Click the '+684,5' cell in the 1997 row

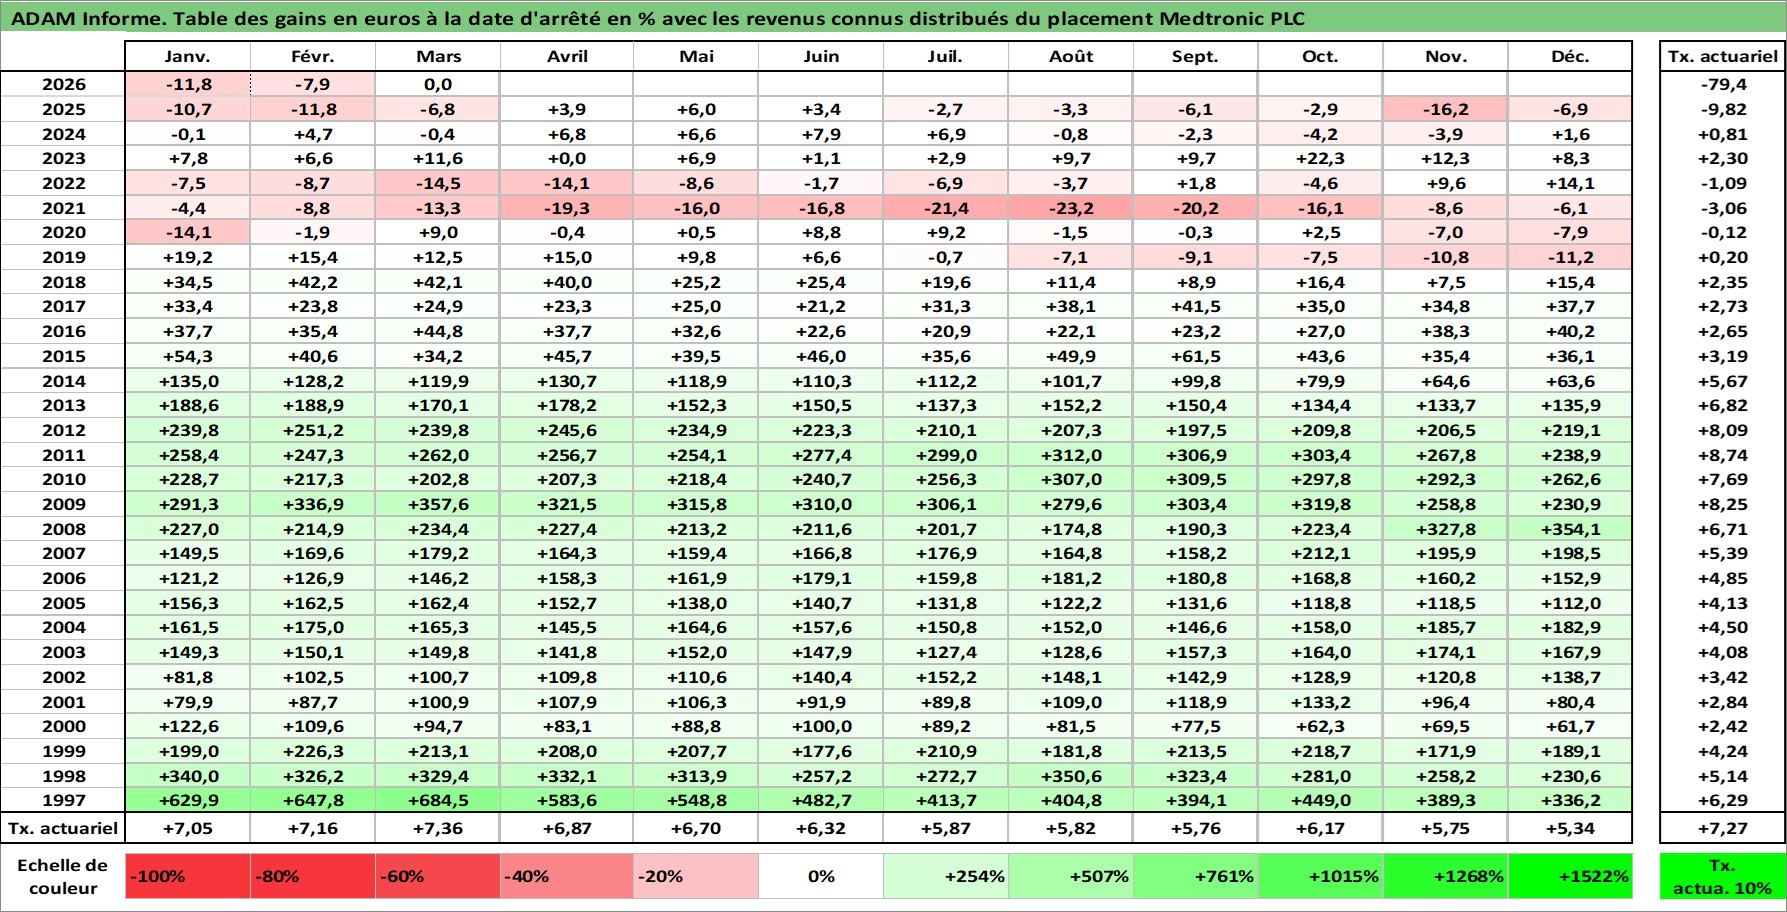pyautogui.click(x=438, y=800)
